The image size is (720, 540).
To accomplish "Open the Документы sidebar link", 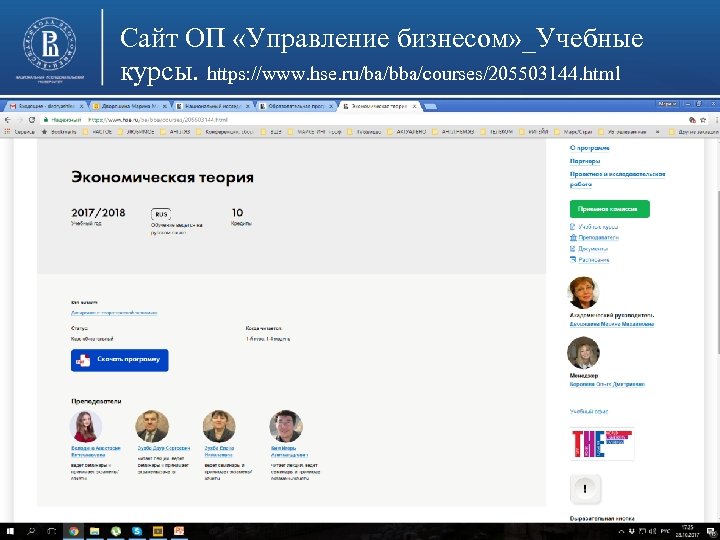I will pos(593,249).
